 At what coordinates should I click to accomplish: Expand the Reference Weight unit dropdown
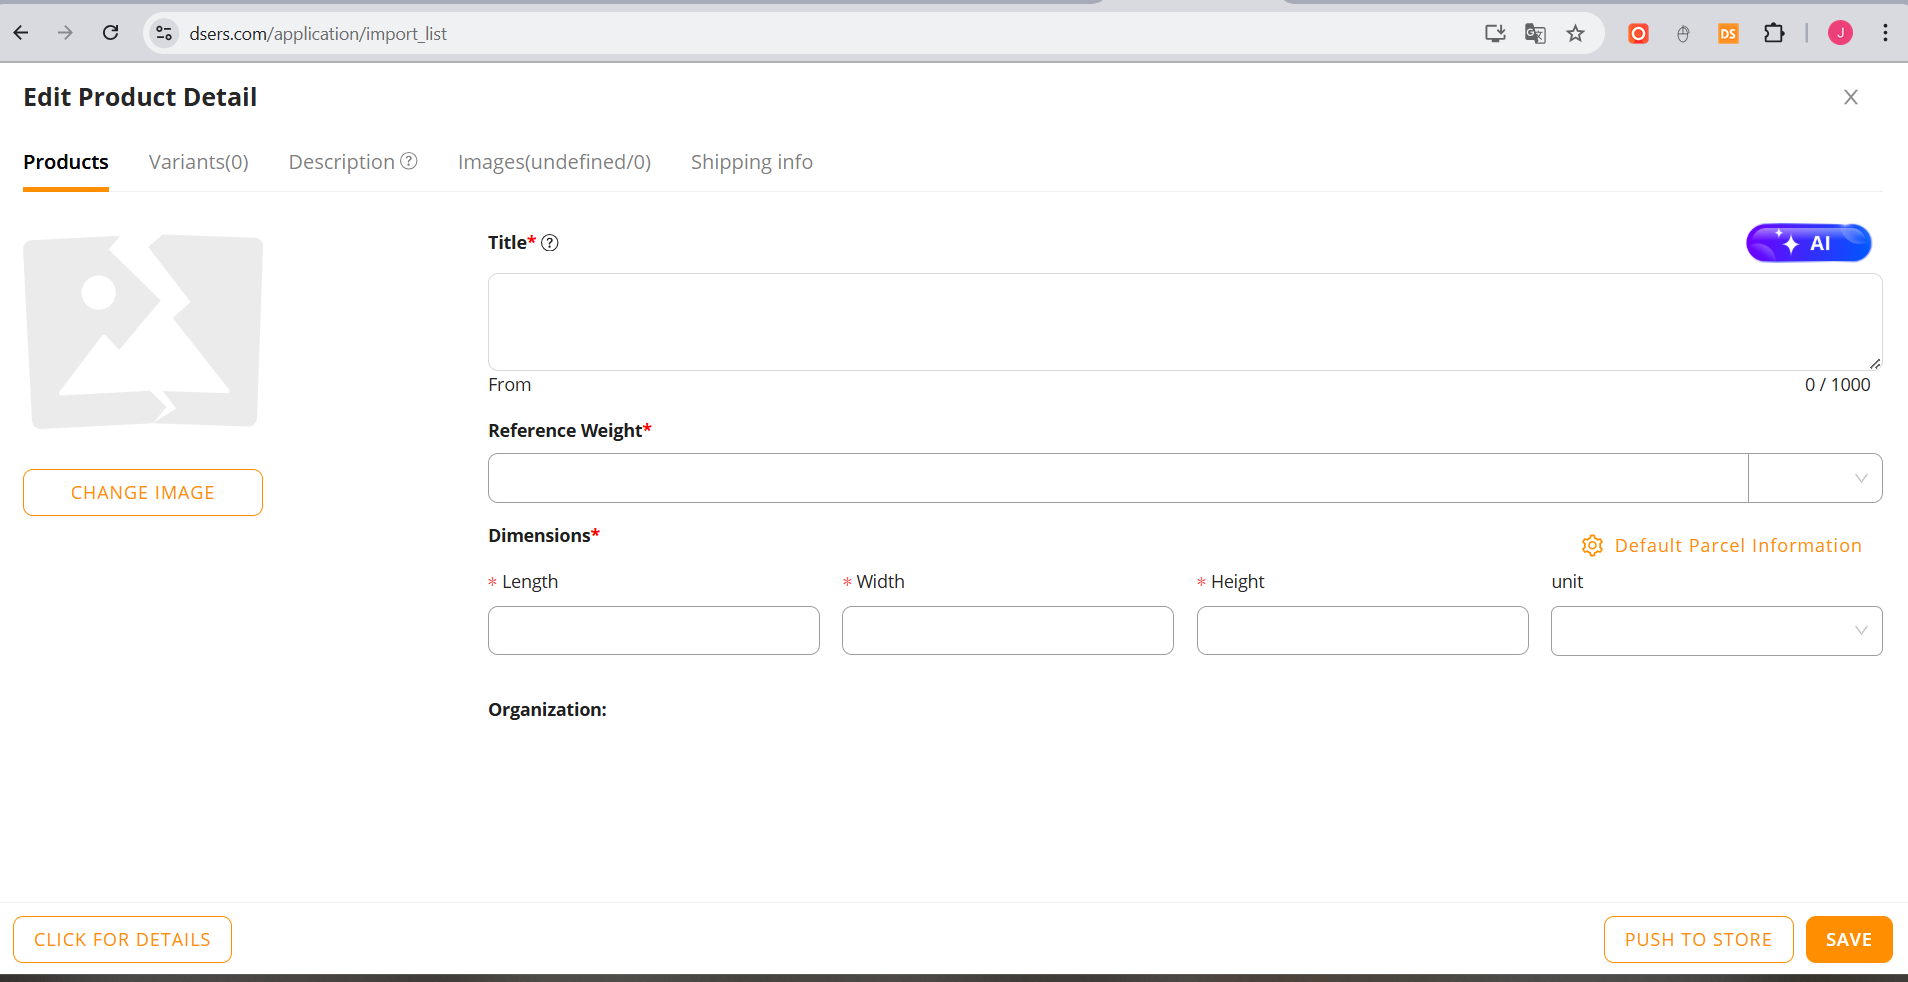click(1816, 478)
